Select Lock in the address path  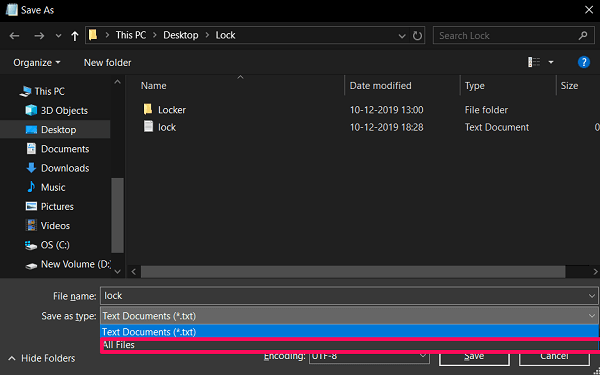[x=225, y=35]
